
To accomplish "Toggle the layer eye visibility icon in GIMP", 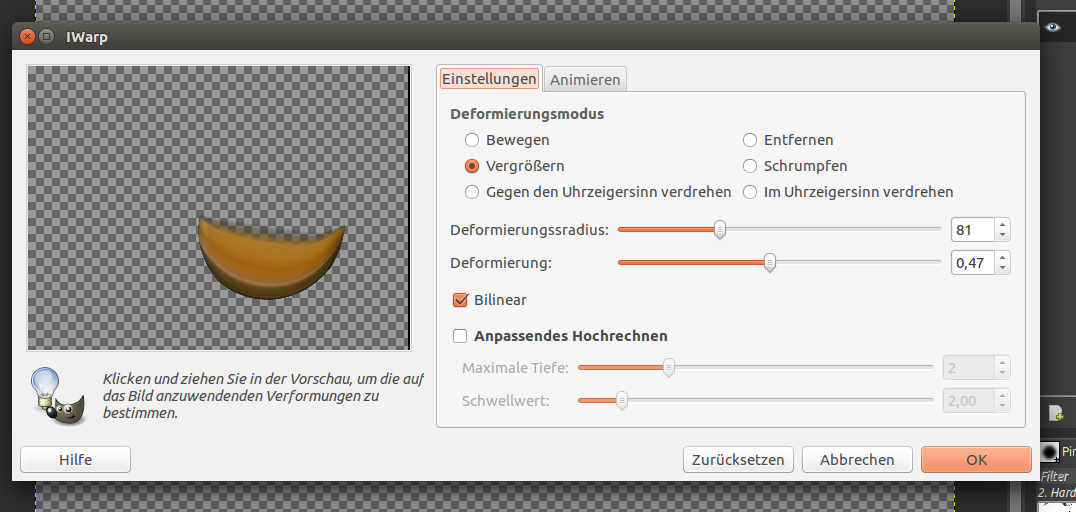I will click(1052, 27).
